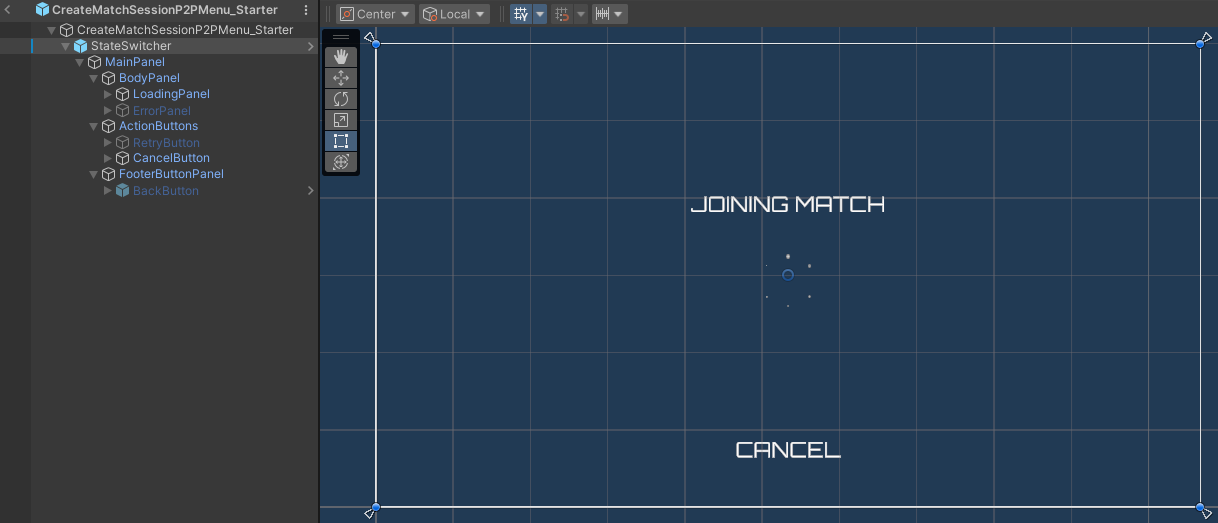Collapse the FooterButtonPanel node
The image size is (1218, 523).
point(94,174)
